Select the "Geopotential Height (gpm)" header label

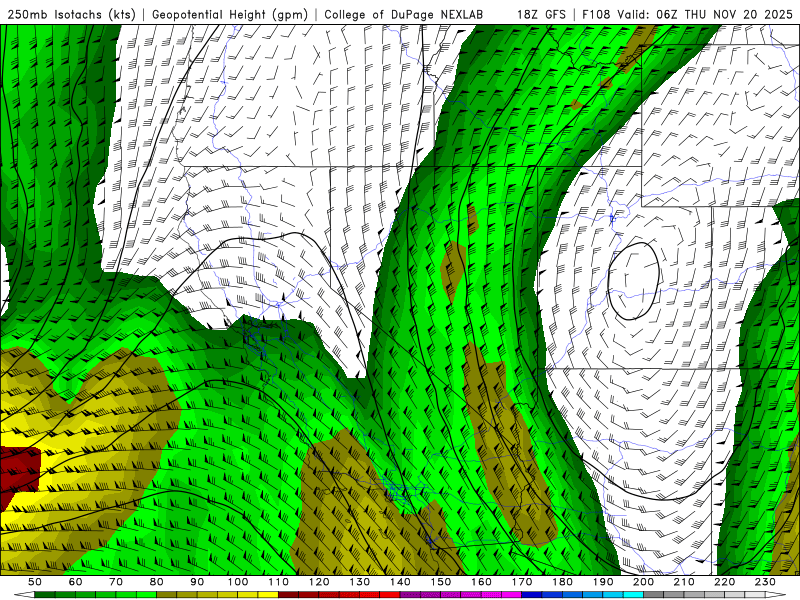pyautogui.click(x=230, y=14)
